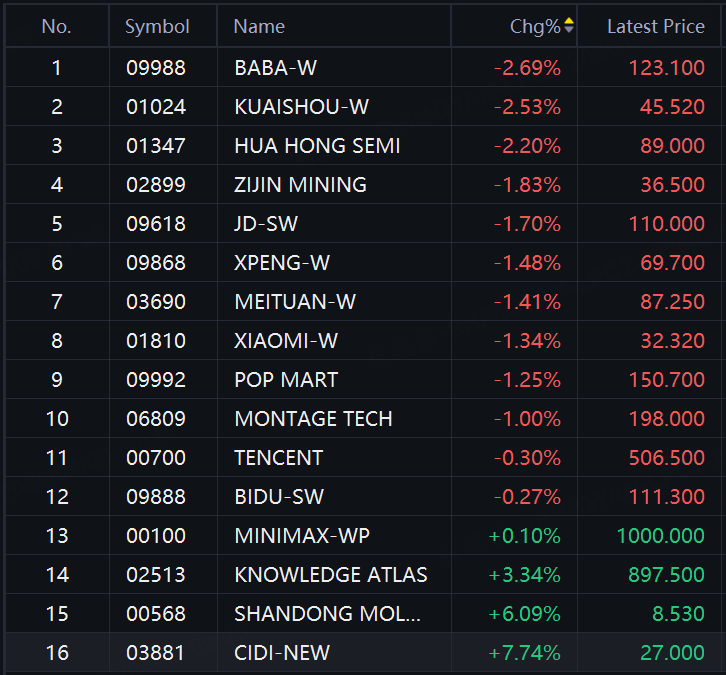Select symbol 09618
Image resolution: width=726 pixels, height=675 pixels.
pyautogui.click(x=156, y=224)
